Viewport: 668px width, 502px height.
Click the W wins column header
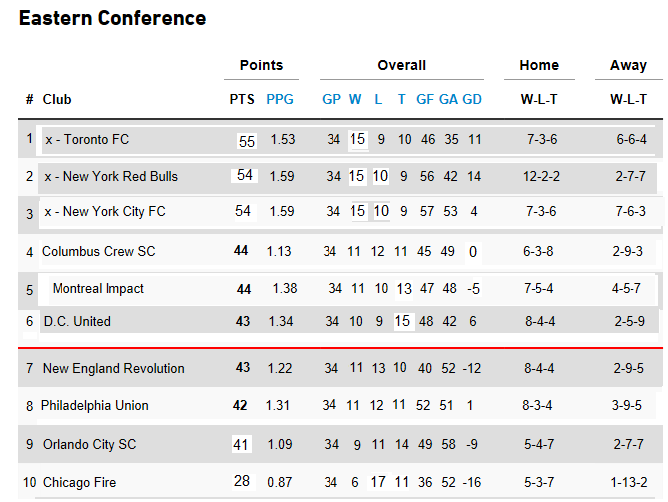(355, 100)
